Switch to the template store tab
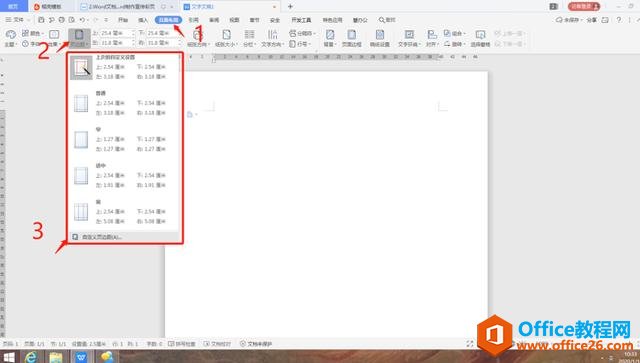The image size is (640, 363). click(51, 7)
